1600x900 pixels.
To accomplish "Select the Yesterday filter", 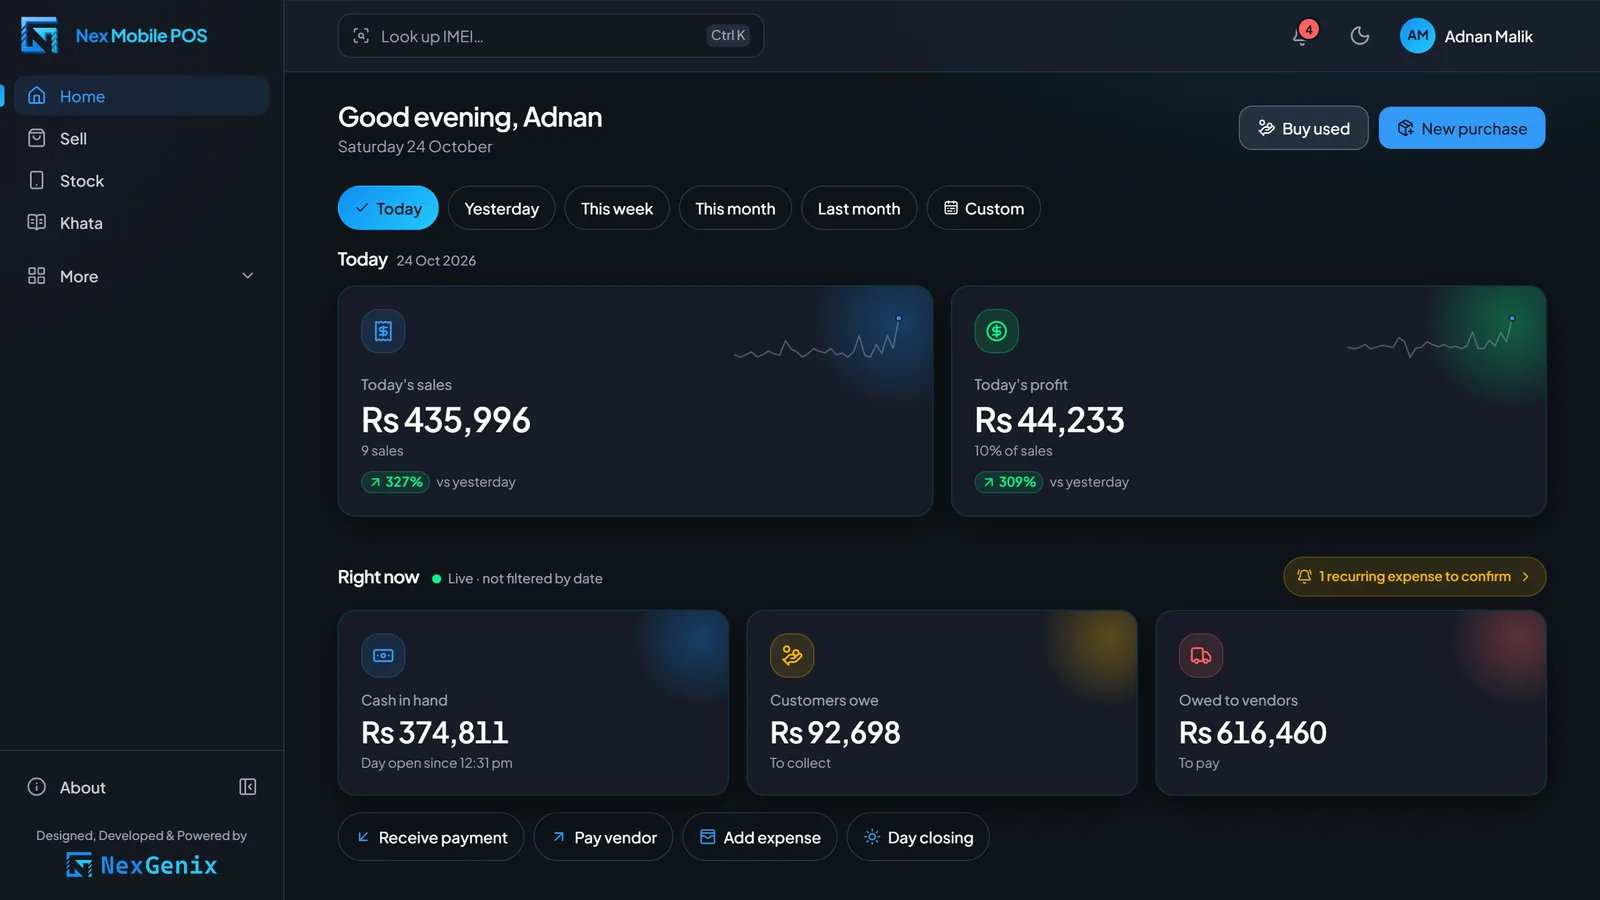I will 501,208.
